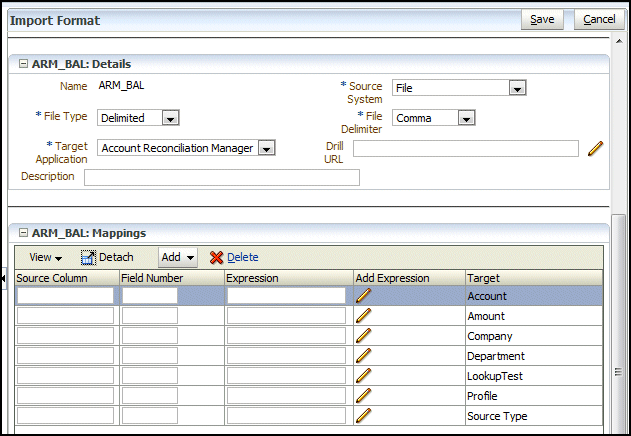Click the Description input field

click(222, 178)
